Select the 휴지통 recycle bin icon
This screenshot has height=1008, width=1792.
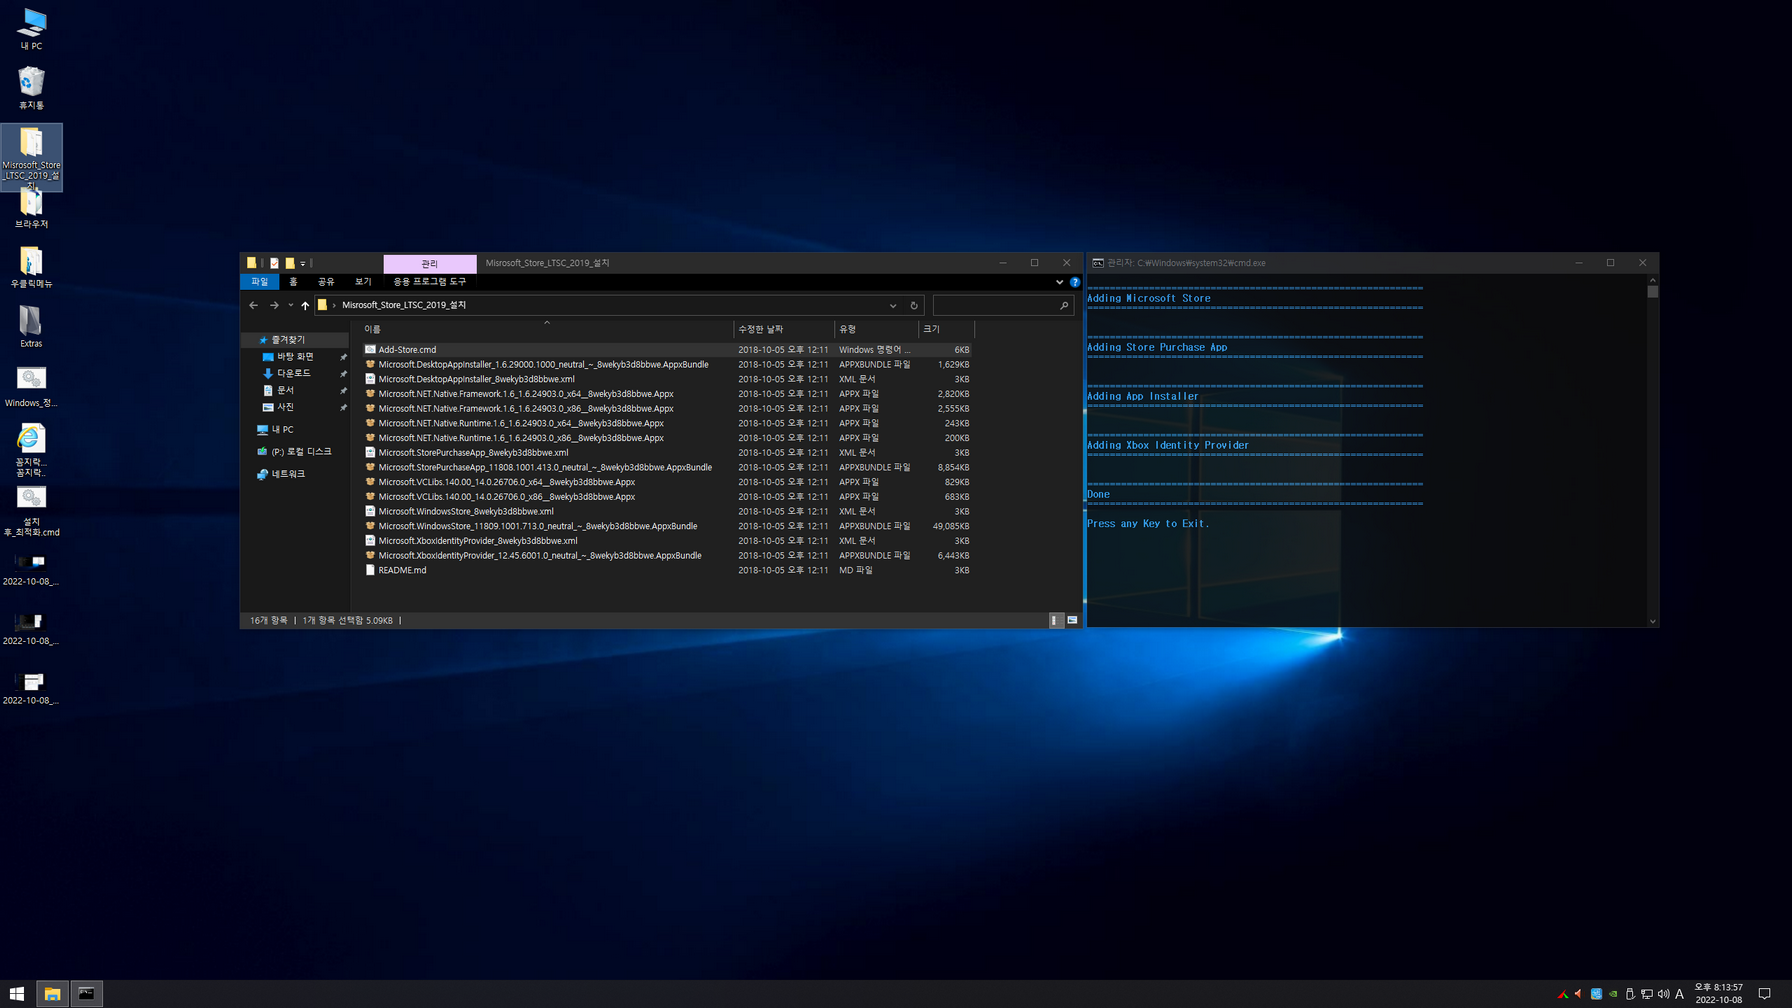[x=31, y=88]
